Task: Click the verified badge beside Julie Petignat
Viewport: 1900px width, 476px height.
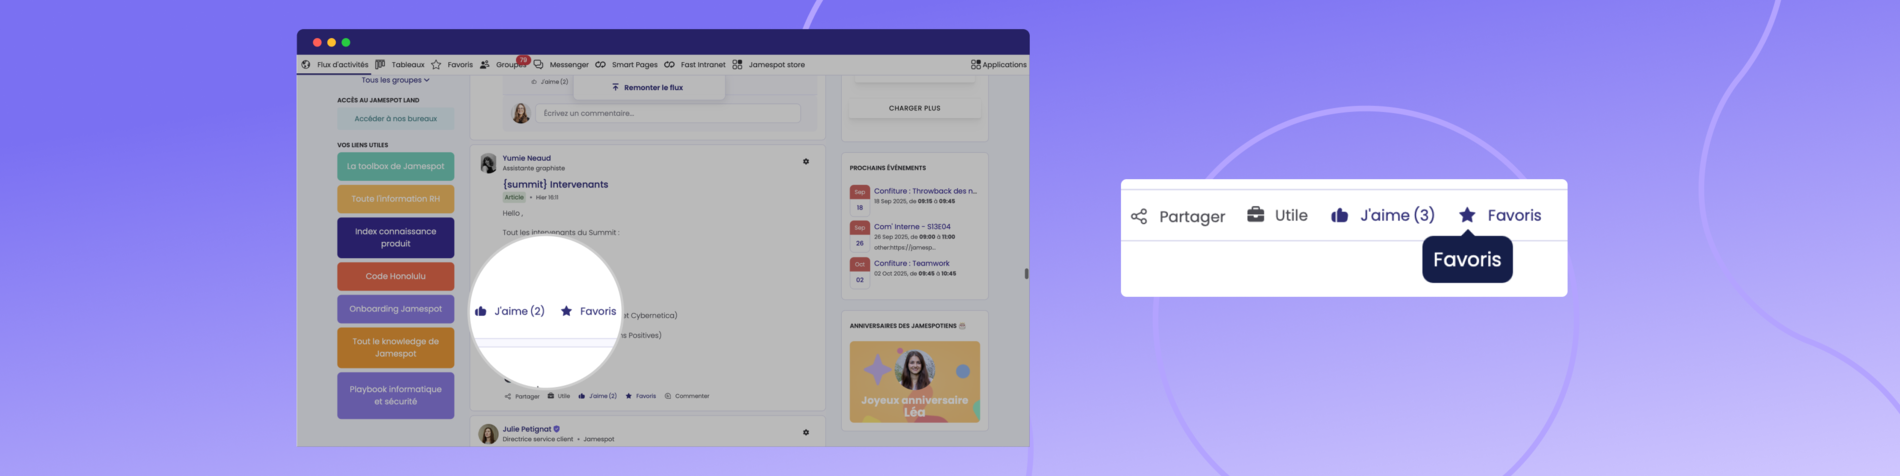Action: (557, 429)
